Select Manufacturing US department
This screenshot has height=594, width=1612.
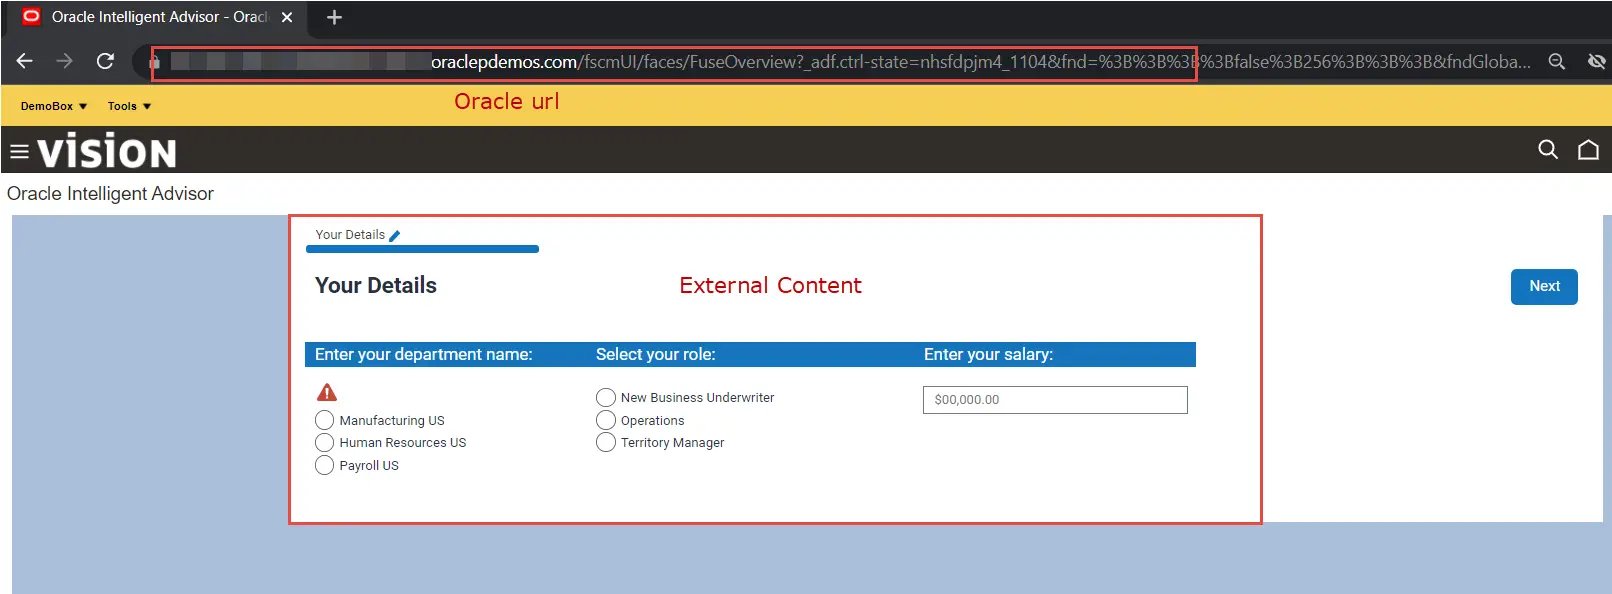pyautogui.click(x=324, y=420)
